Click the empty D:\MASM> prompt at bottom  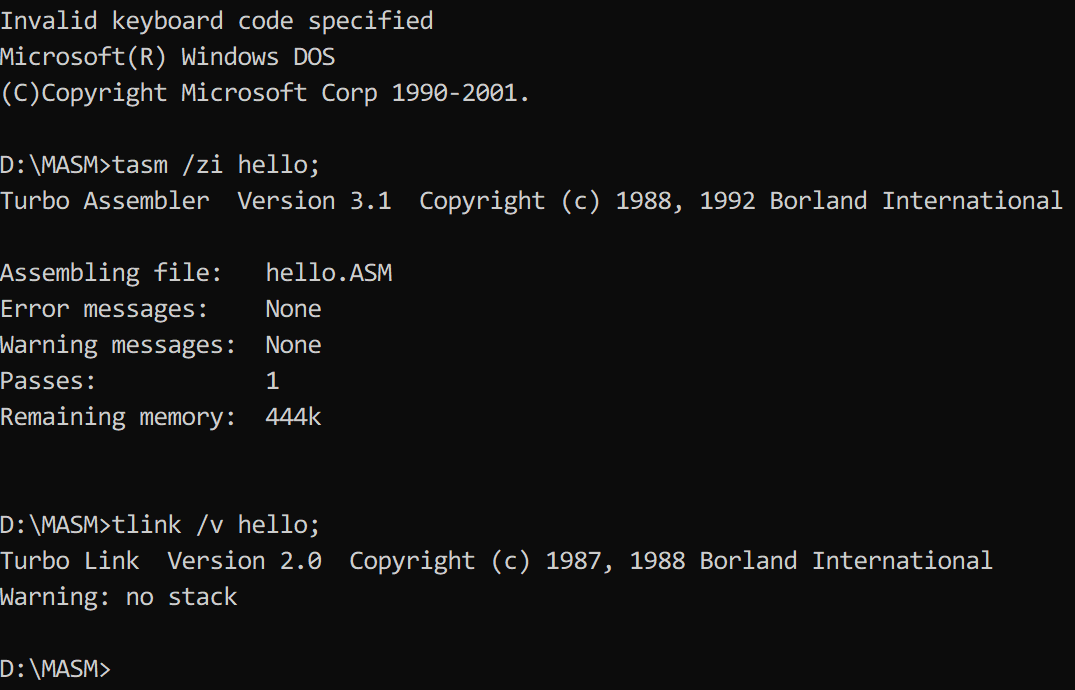pos(56,669)
